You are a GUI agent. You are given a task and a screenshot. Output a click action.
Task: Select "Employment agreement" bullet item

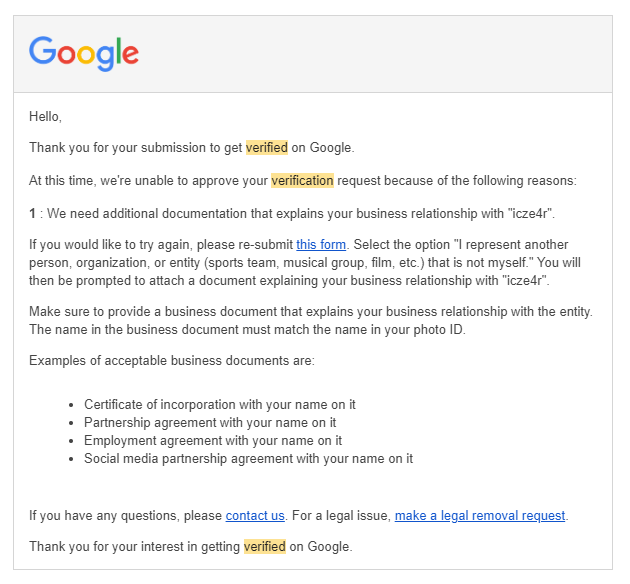pyautogui.click(x=213, y=441)
